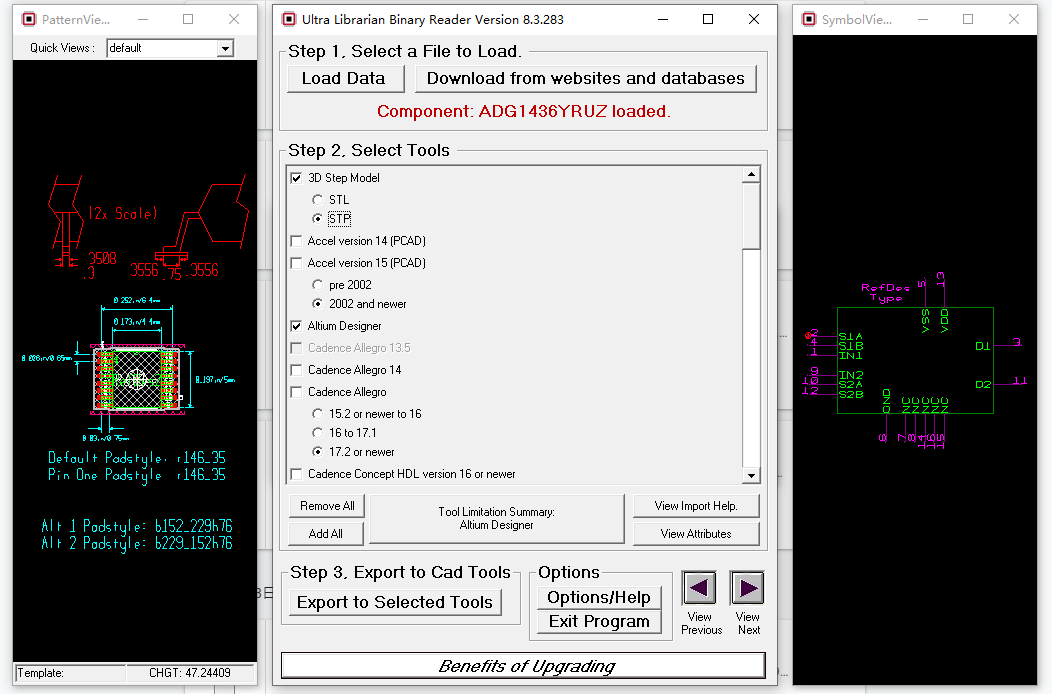Select the 17.2 or newer radio option
The image size is (1052, 694).
click(x=317, y=452)
